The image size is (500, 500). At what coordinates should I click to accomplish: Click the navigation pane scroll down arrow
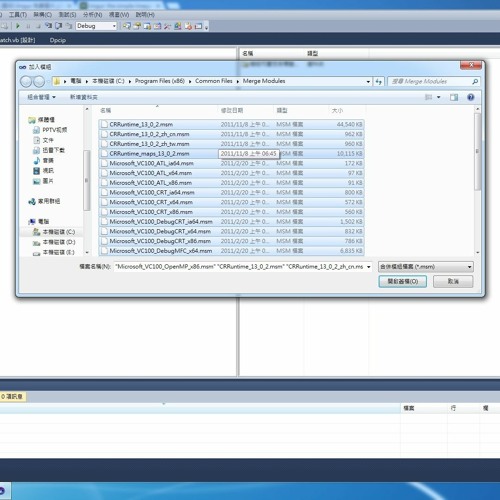coord(87,252)
